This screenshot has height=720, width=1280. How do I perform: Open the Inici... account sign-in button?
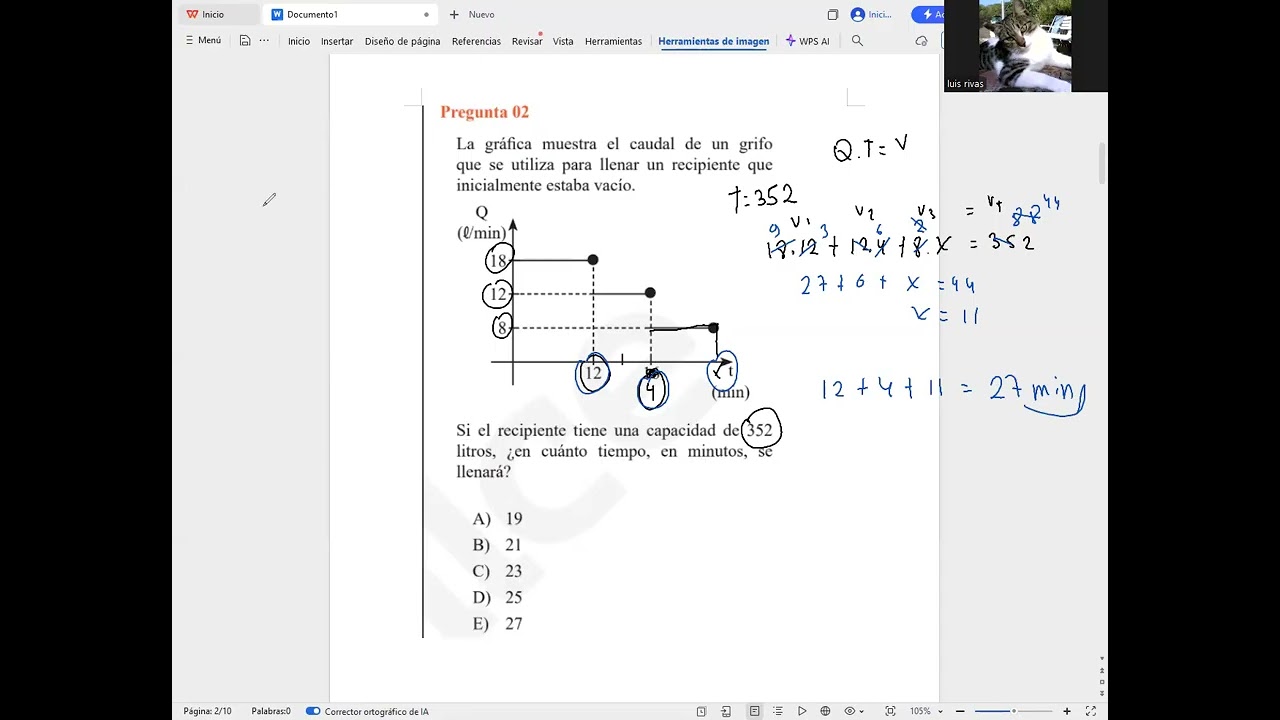871,14
